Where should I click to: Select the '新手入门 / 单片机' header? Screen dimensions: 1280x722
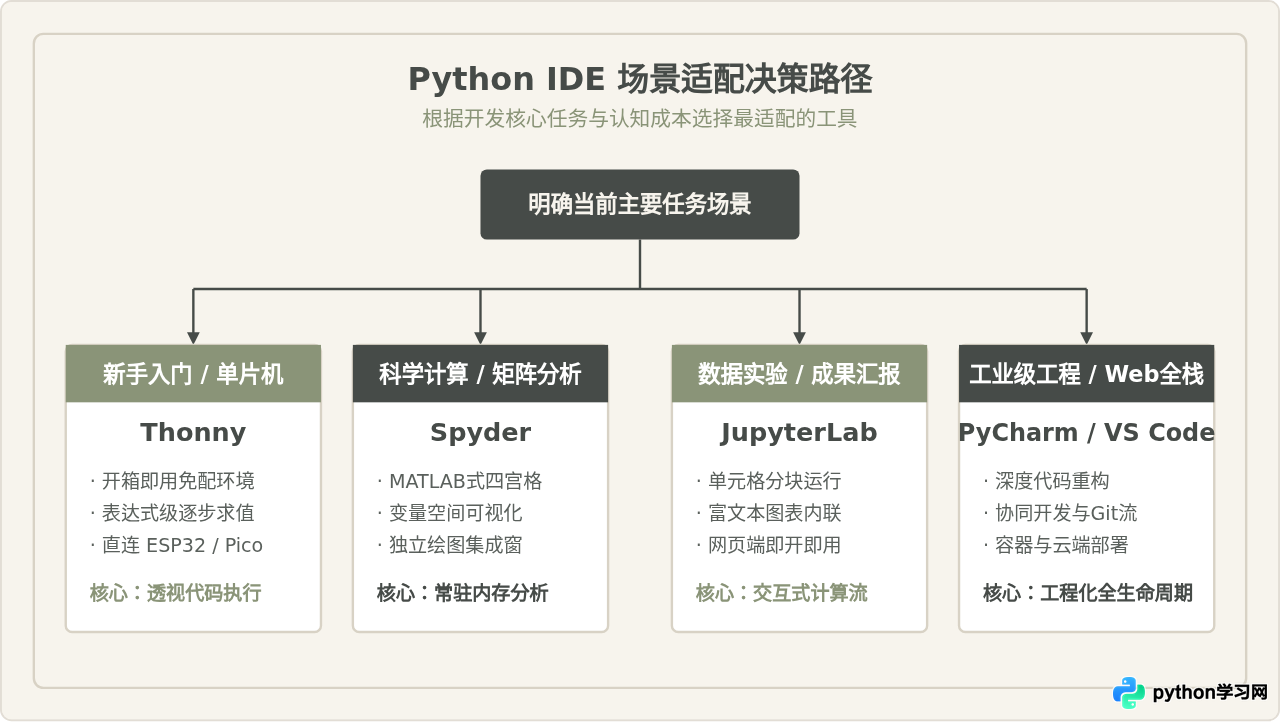[x=193, y=374]
